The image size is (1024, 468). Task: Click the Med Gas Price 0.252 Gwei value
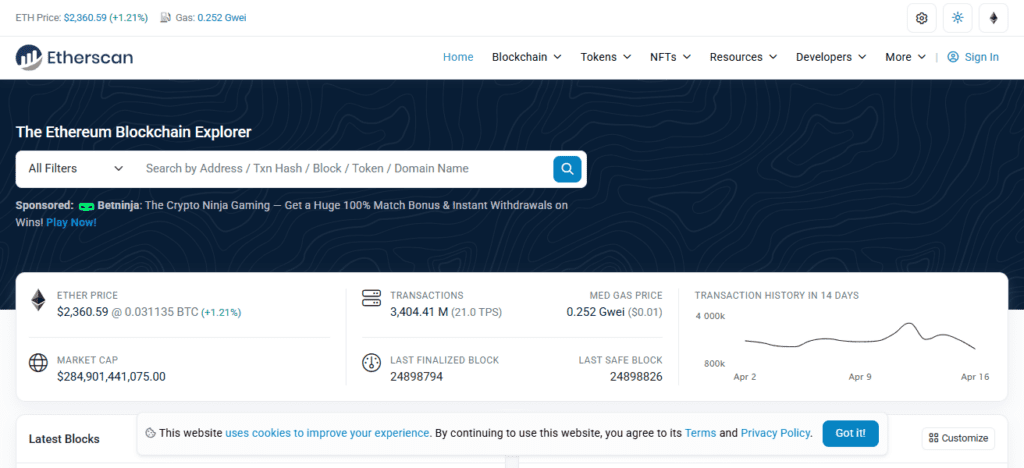[596, 312]
